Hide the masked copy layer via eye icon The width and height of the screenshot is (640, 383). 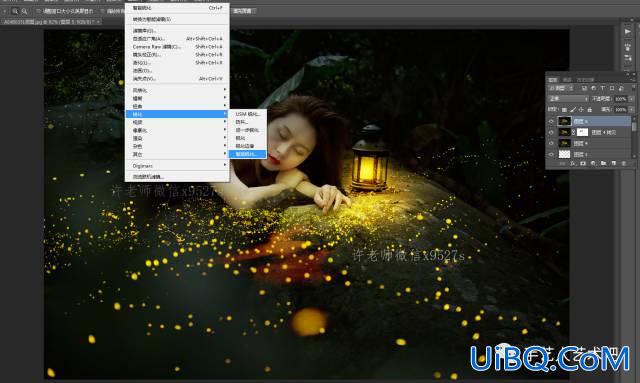click(551, 132)
